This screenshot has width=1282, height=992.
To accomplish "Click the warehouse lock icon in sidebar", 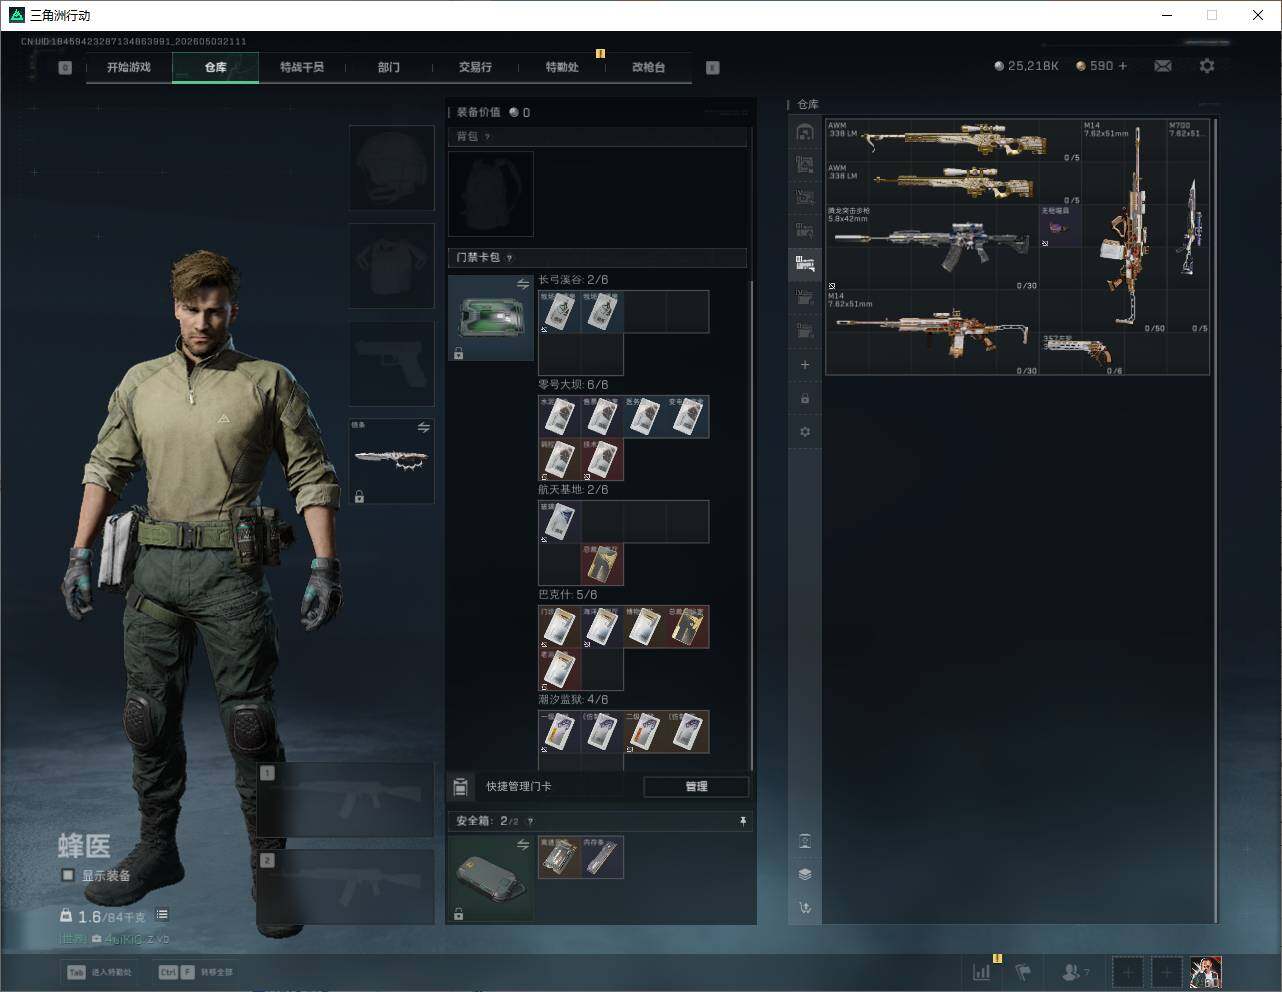I will [x=805, y=399].
